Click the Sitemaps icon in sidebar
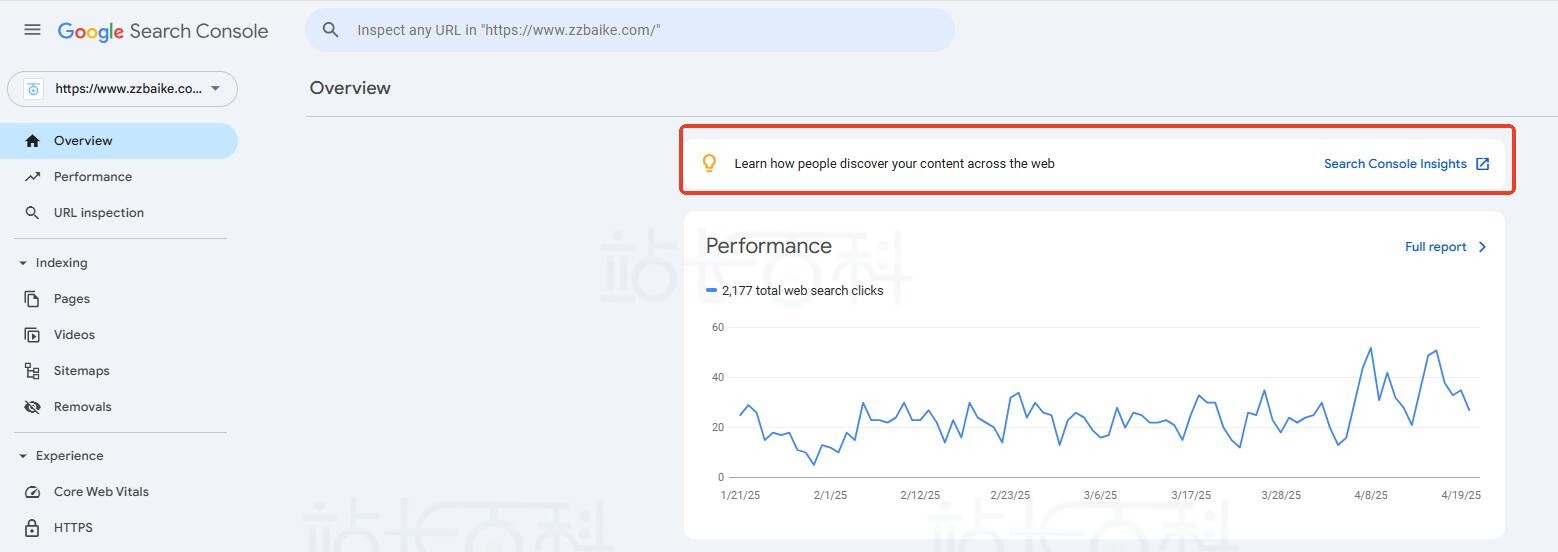Viewport: 1558px width, 552px height. coord(33,371)
